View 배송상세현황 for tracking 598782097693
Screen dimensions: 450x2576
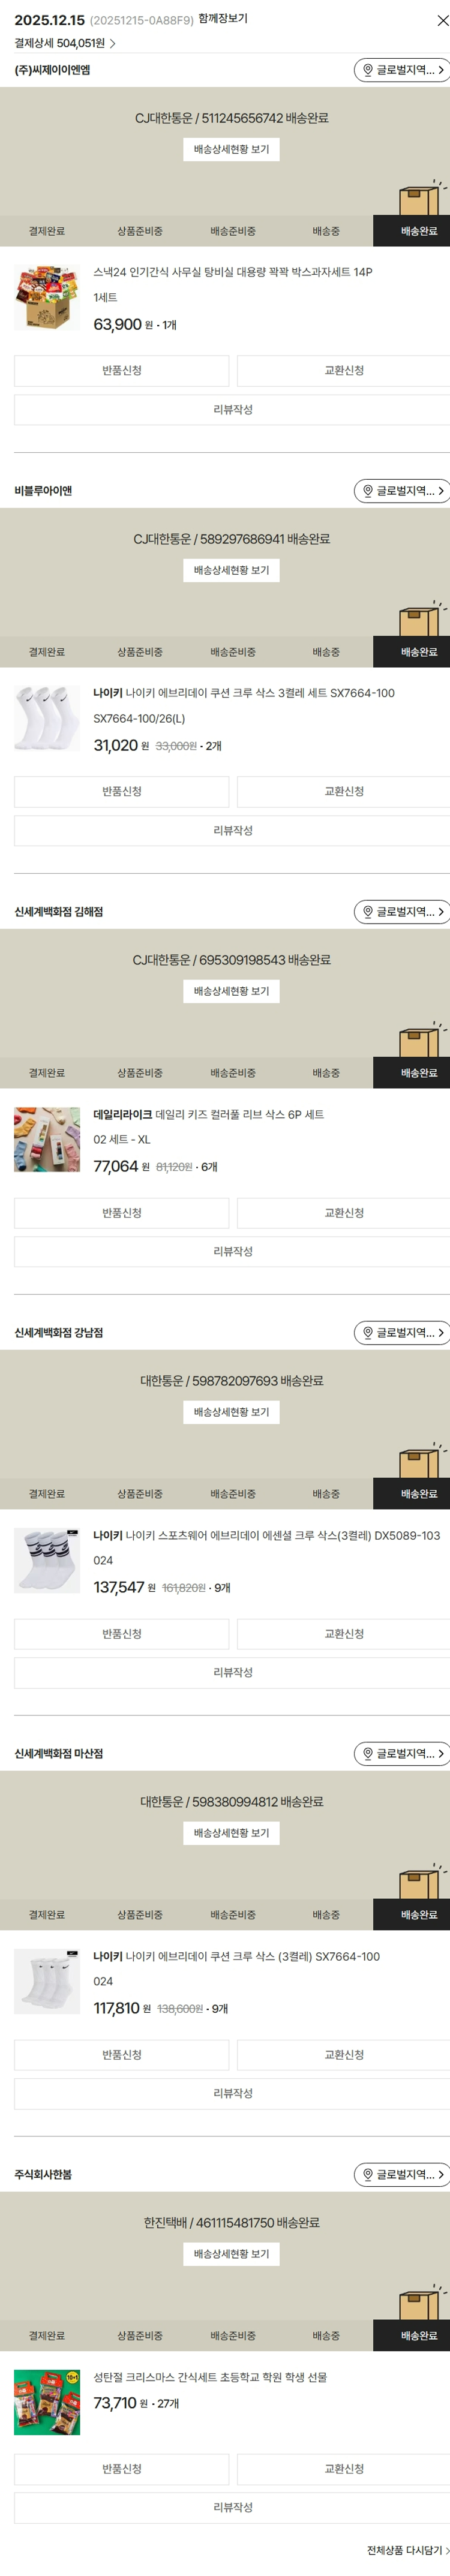pyautogui.click(x=231, y=1412)
